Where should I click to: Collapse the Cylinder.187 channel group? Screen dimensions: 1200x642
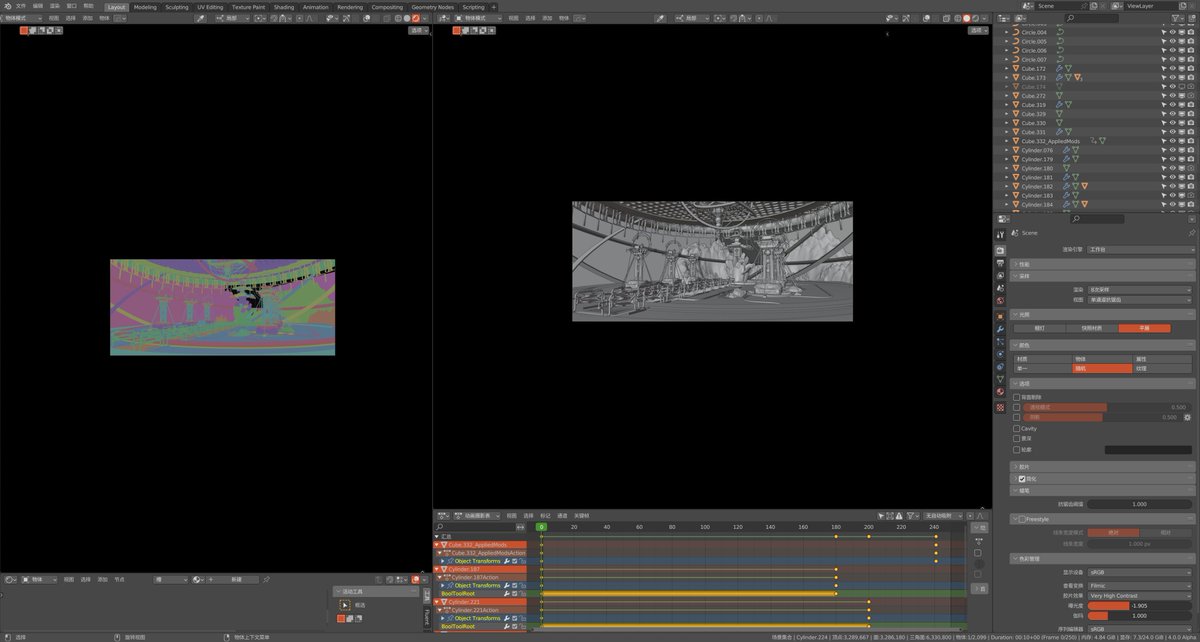click(x=436, y=569)
